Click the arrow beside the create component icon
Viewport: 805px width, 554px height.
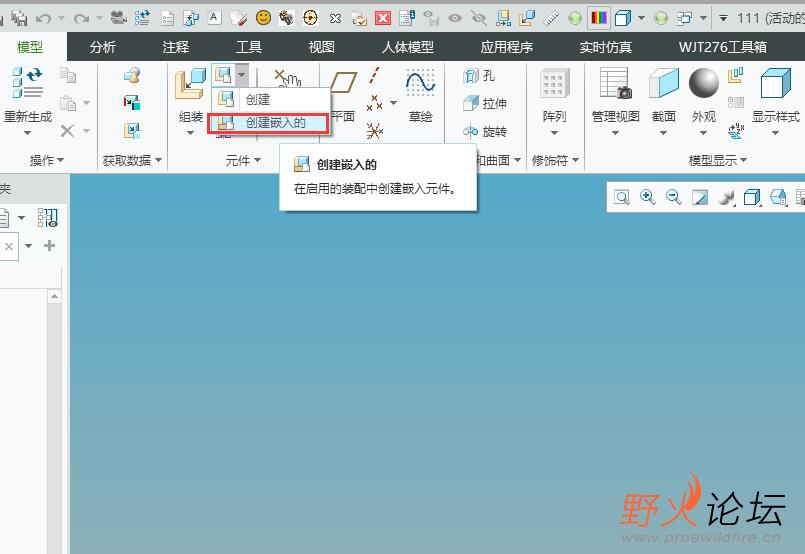pos(242,75)
